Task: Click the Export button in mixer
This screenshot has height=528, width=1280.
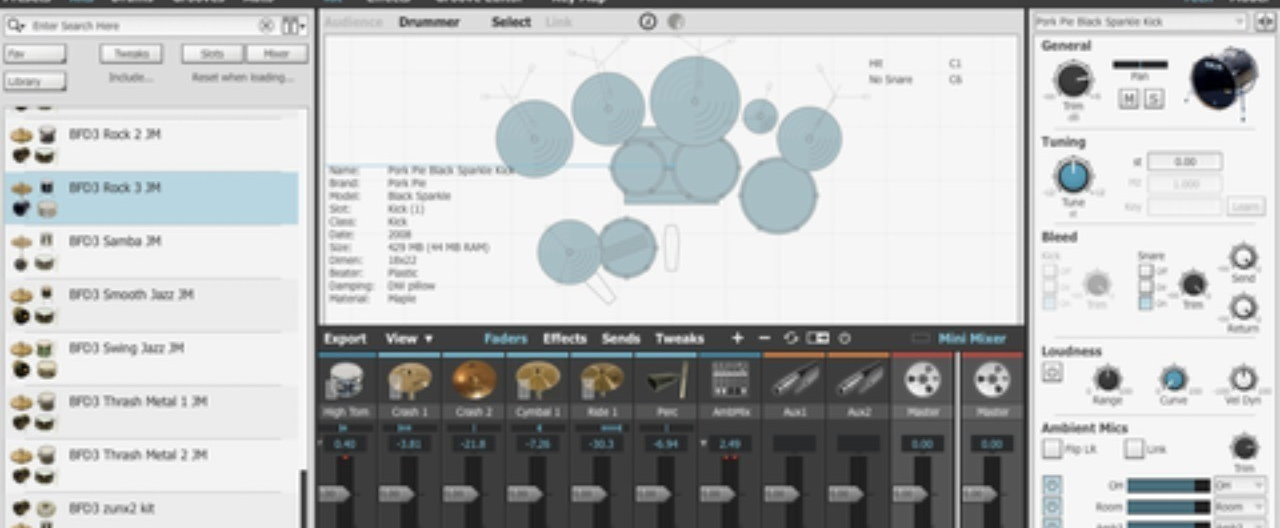Action: 345,338
